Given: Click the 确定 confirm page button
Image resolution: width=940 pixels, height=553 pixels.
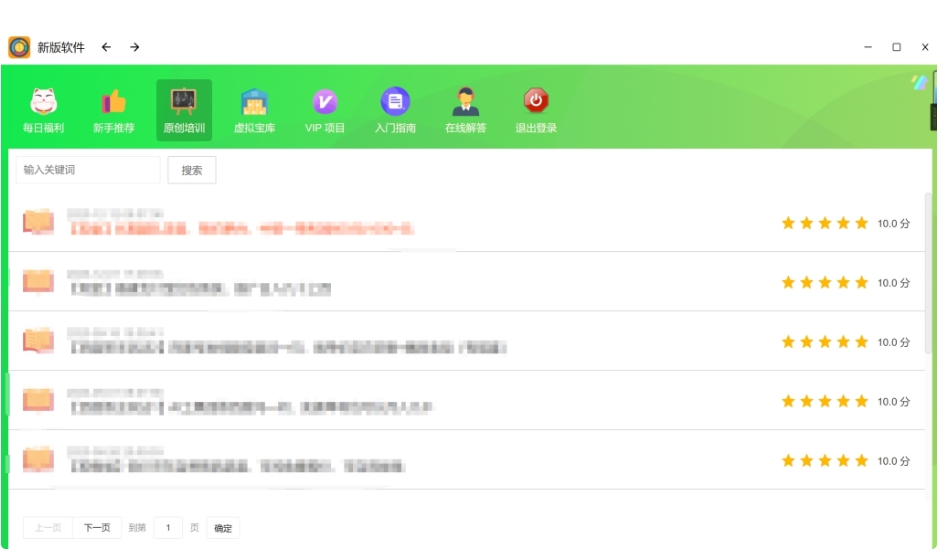Looking at the screenshot, I should tap(223, 528).
